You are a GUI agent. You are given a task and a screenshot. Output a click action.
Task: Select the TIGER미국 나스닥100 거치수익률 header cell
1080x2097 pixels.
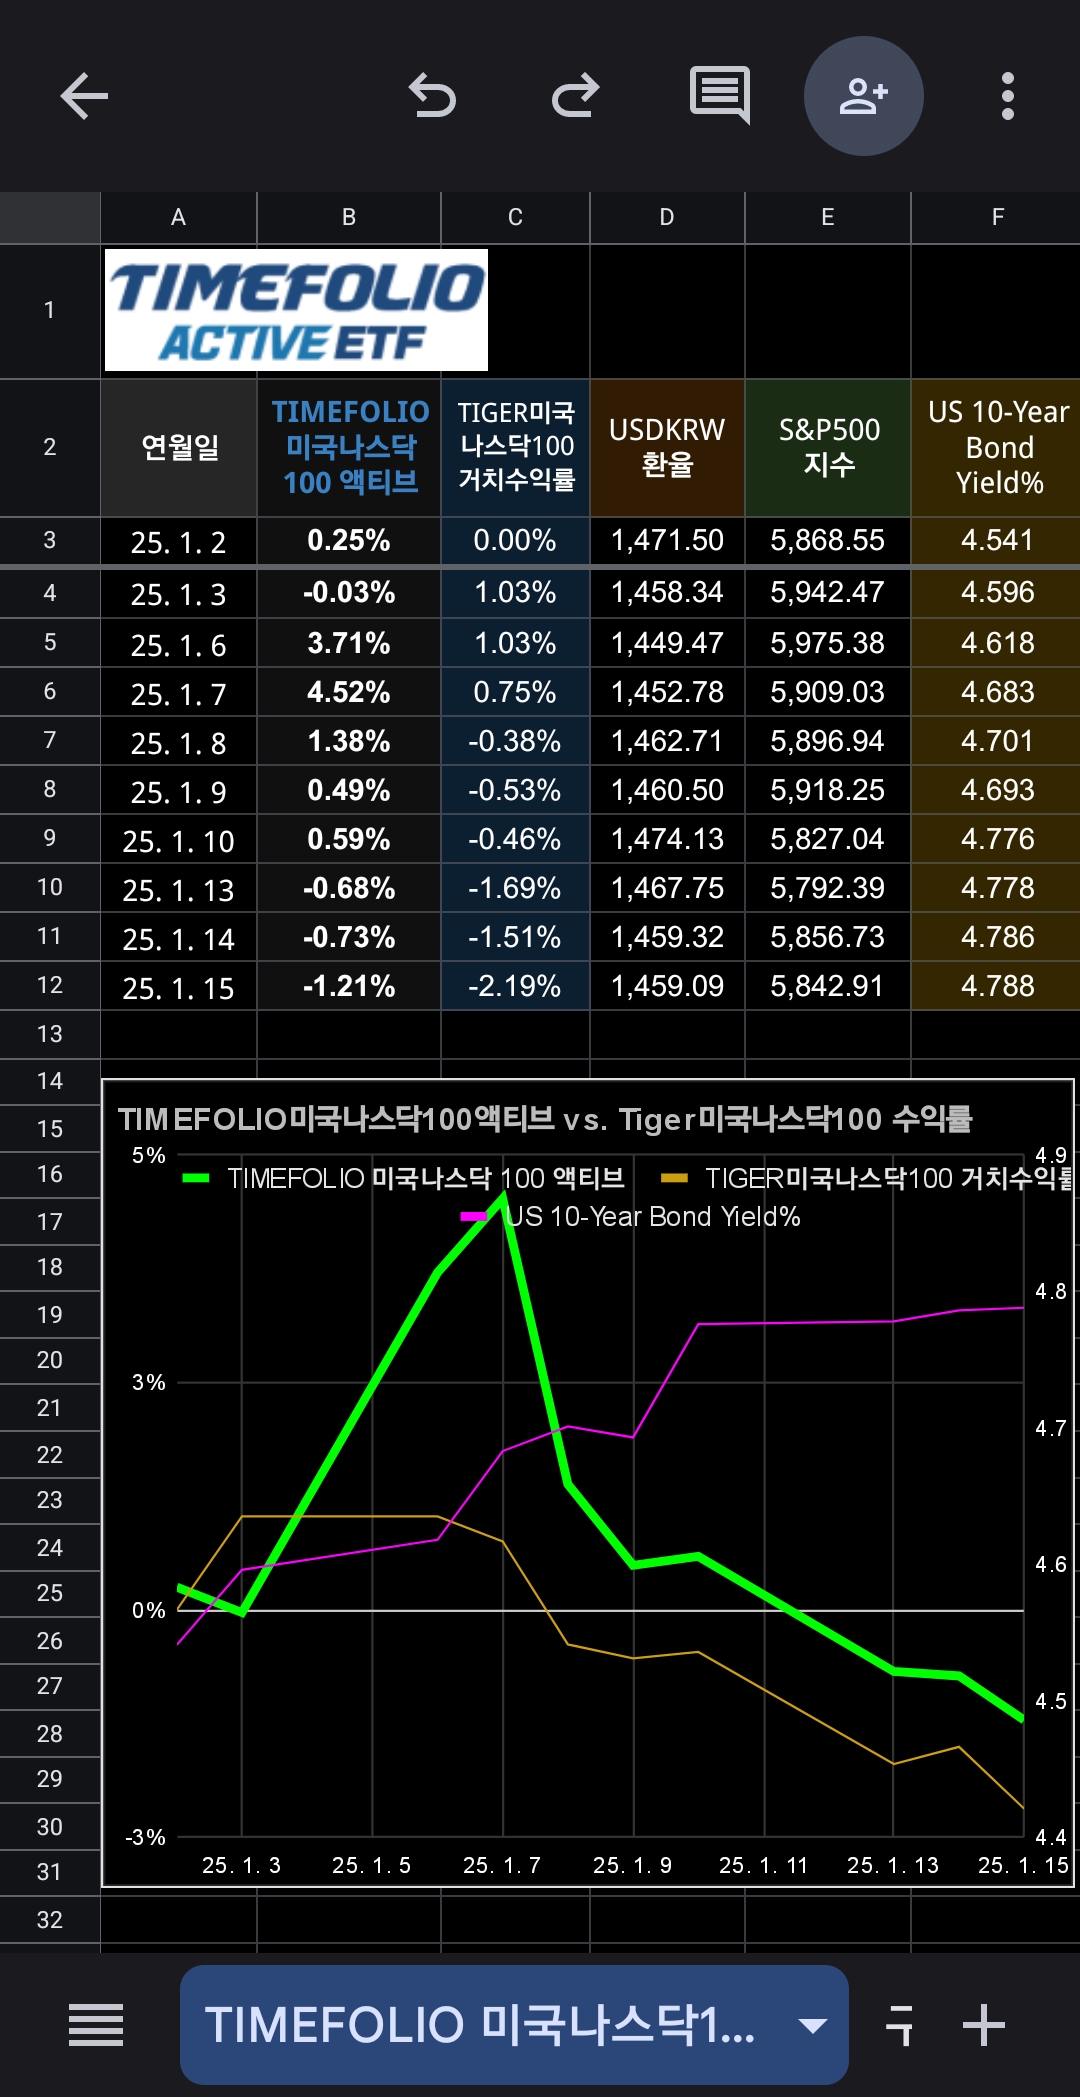point(515,447)
